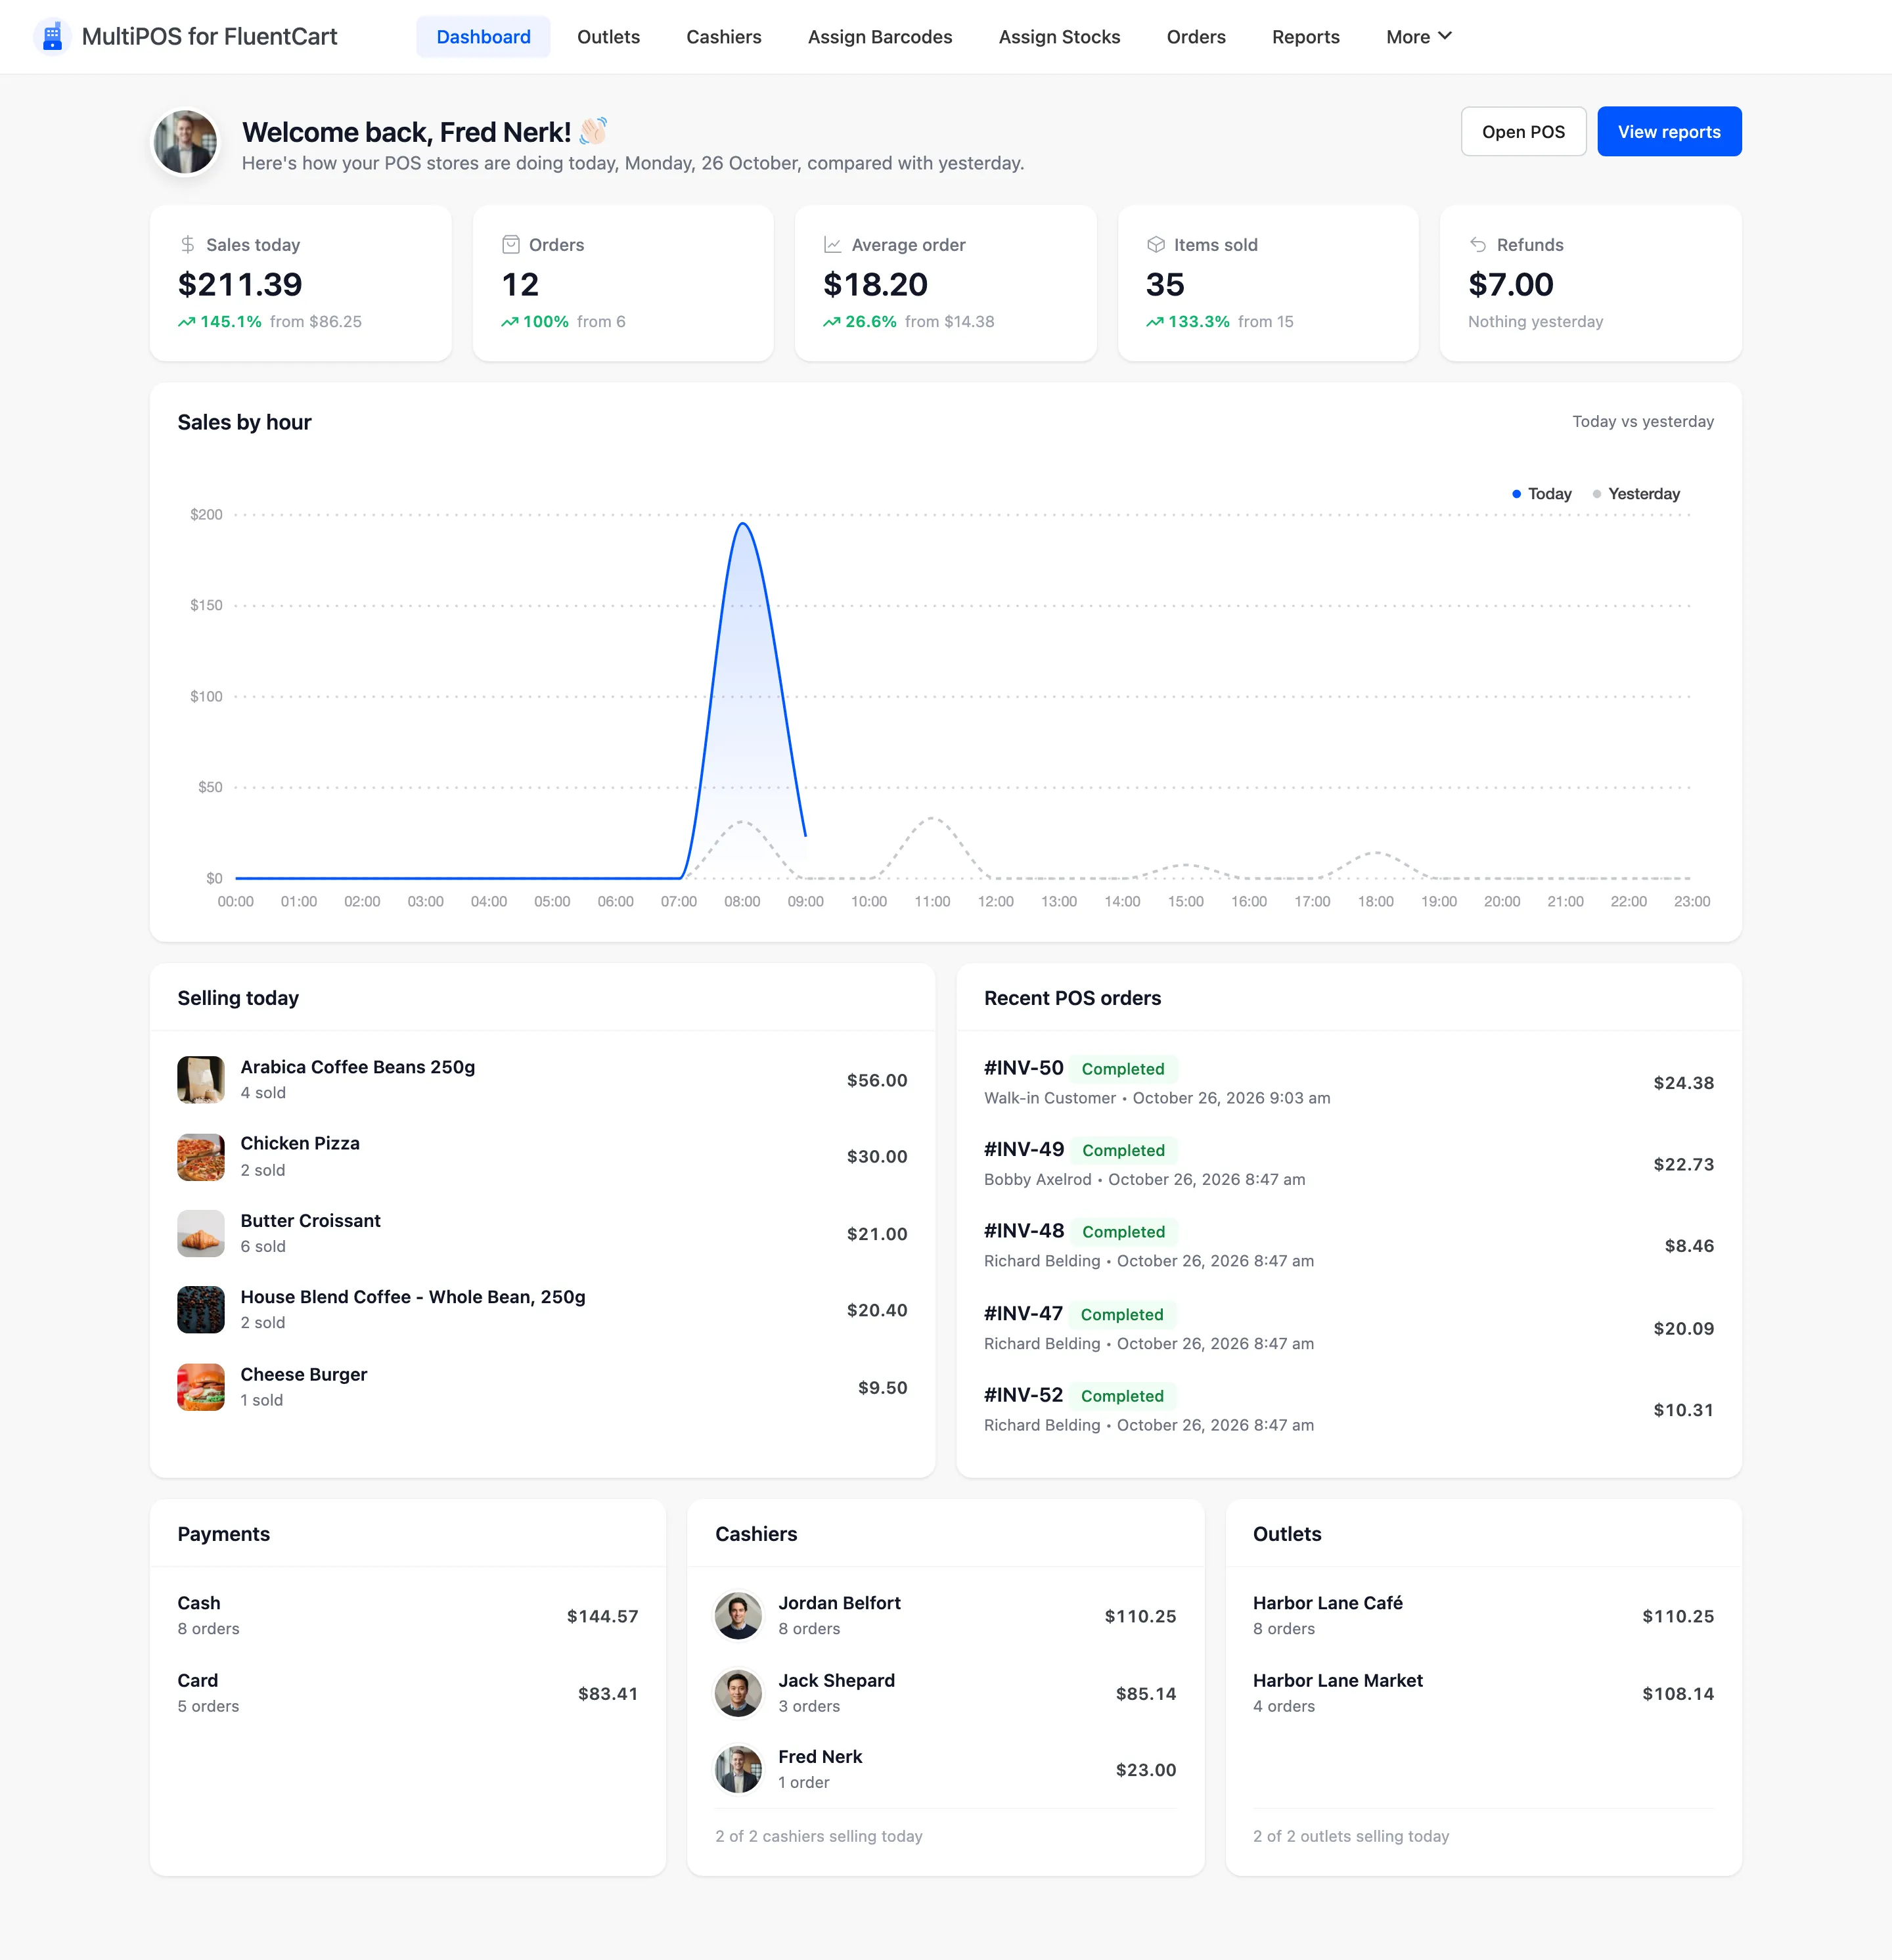Click the Completed badge on #INV-50
1892x1960 pixels.
point(1123,1069)
